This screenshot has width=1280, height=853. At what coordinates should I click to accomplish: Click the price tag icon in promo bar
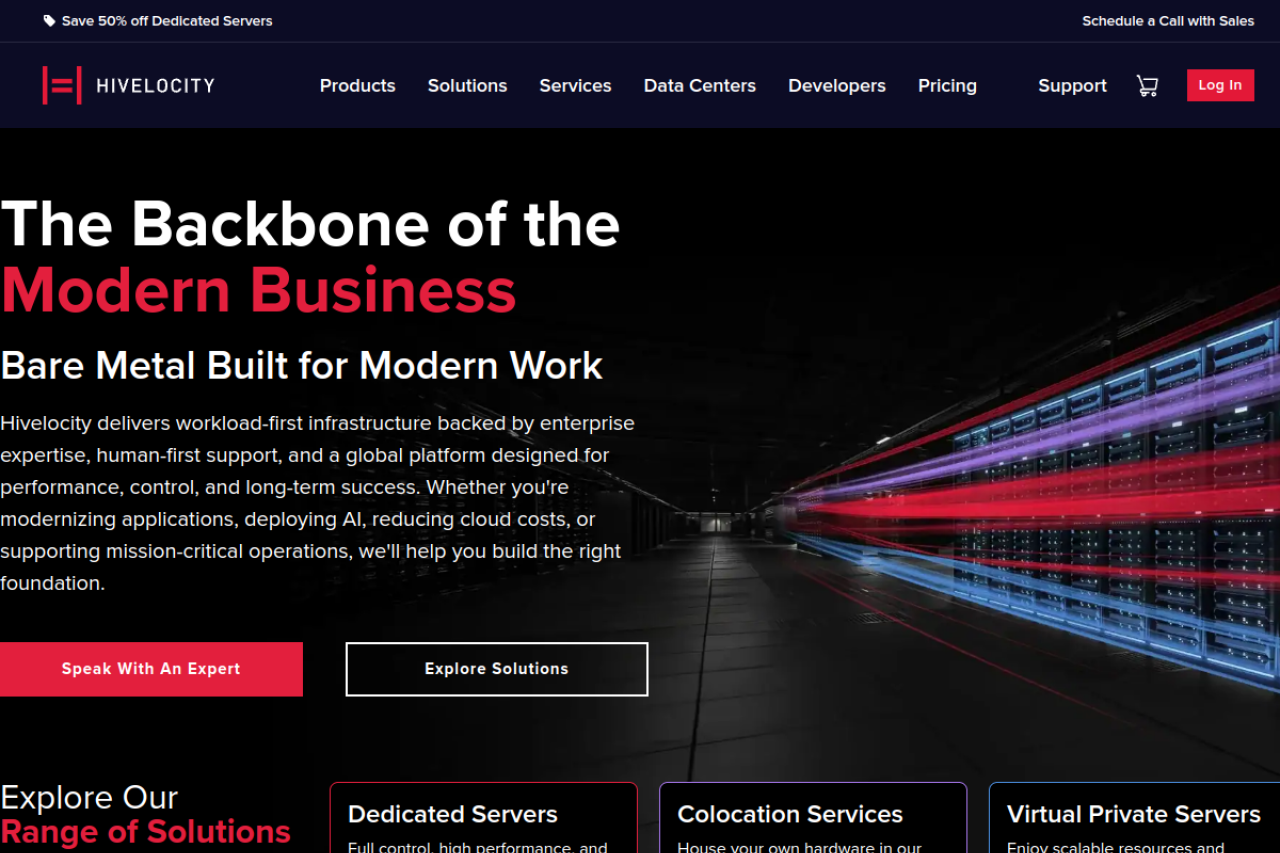pyautogui.click(x=49, y=21)
